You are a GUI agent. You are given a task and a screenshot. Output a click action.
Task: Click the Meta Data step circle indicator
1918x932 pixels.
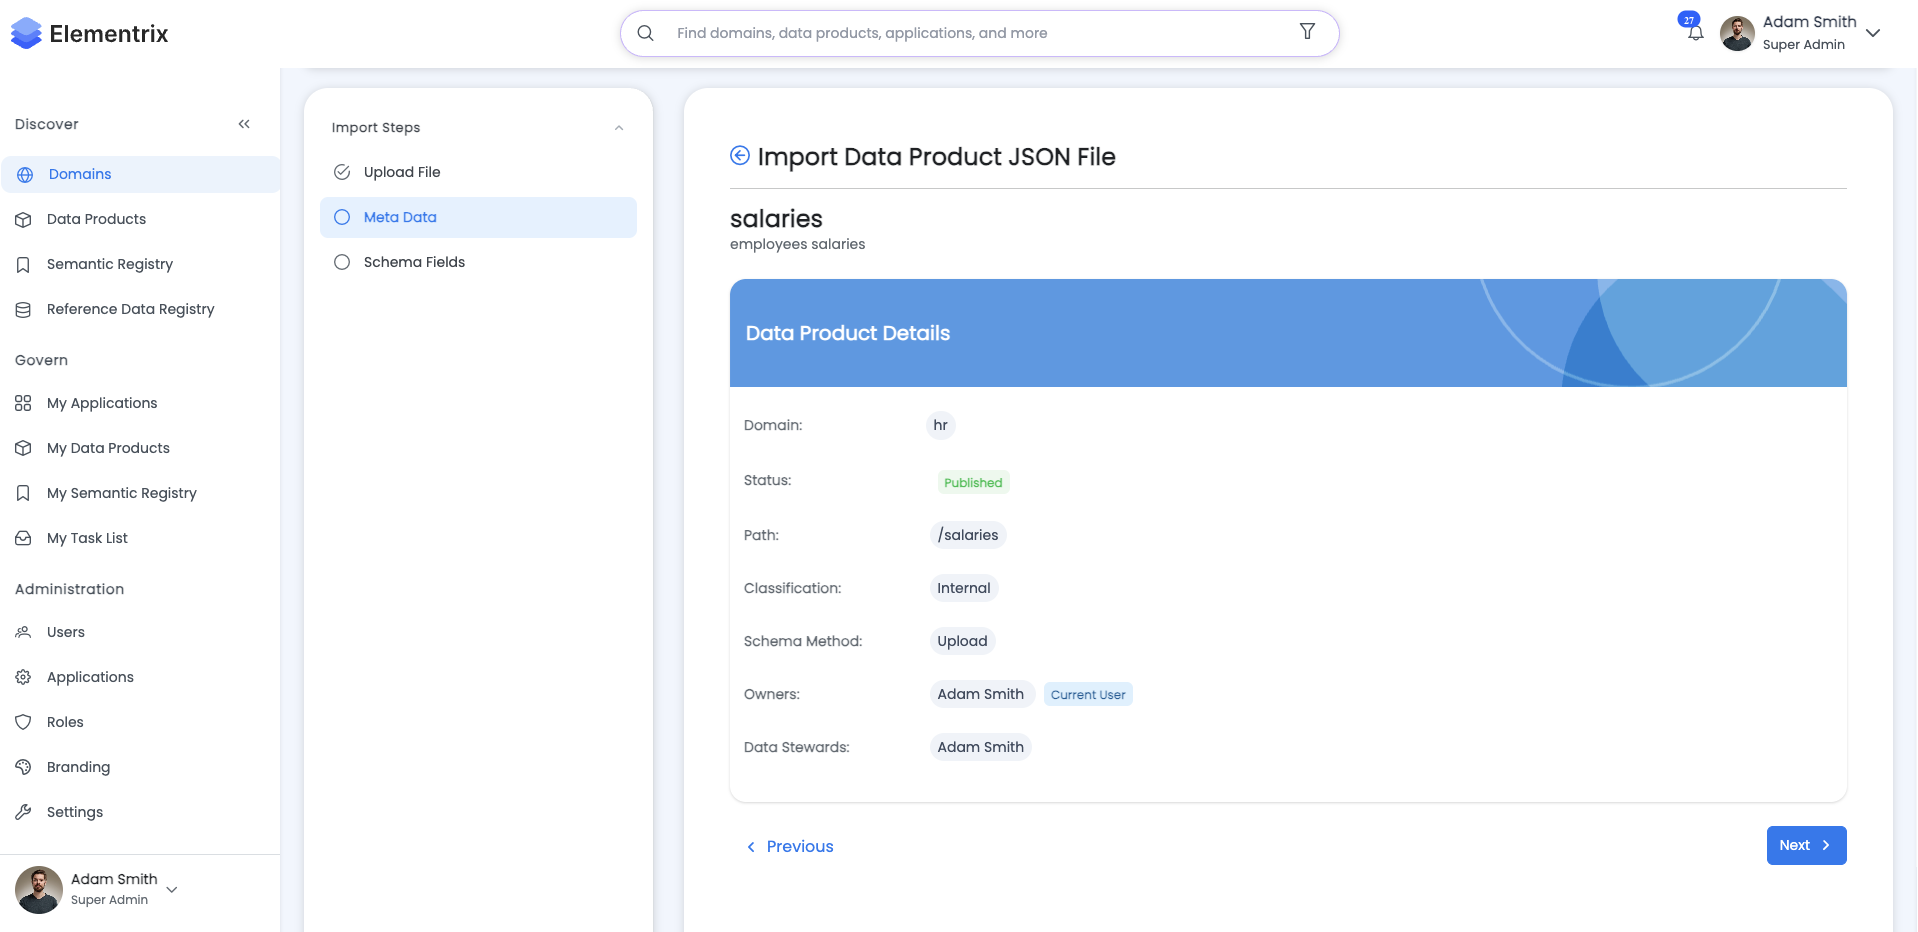(342, 217)
